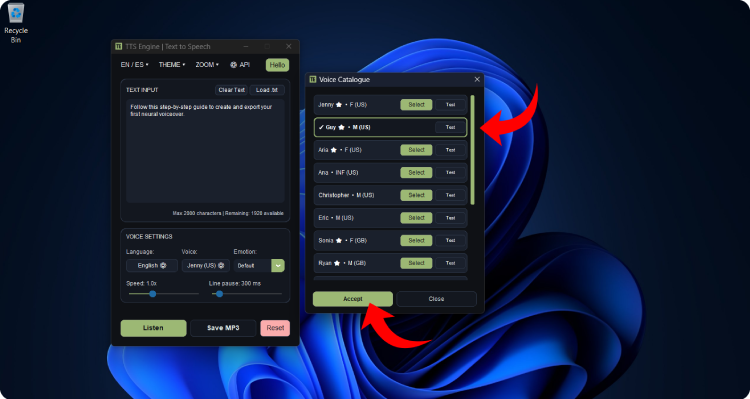Click the 'TEXT INPUT' heading
The width and height of the screenshot is (750, 399).
142,90
